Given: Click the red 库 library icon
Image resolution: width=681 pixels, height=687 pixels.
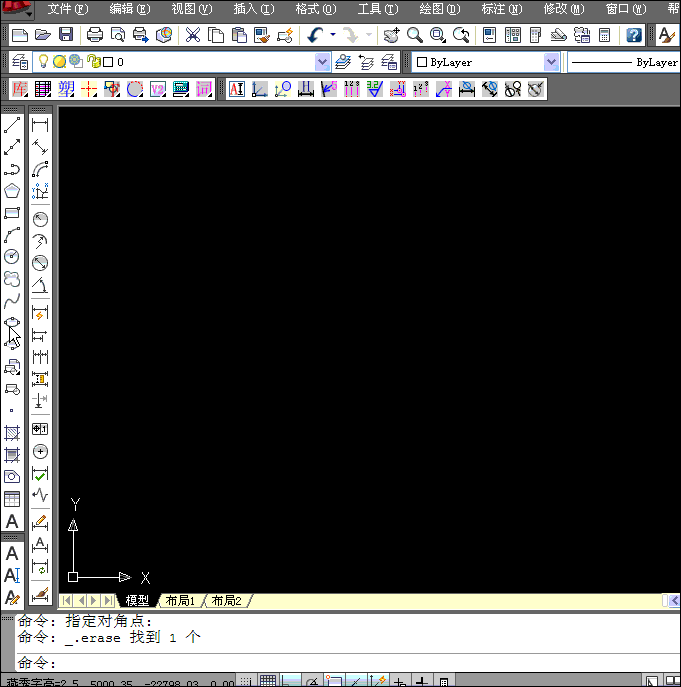Looking at the screenshot, I should (x=20, y=89).
